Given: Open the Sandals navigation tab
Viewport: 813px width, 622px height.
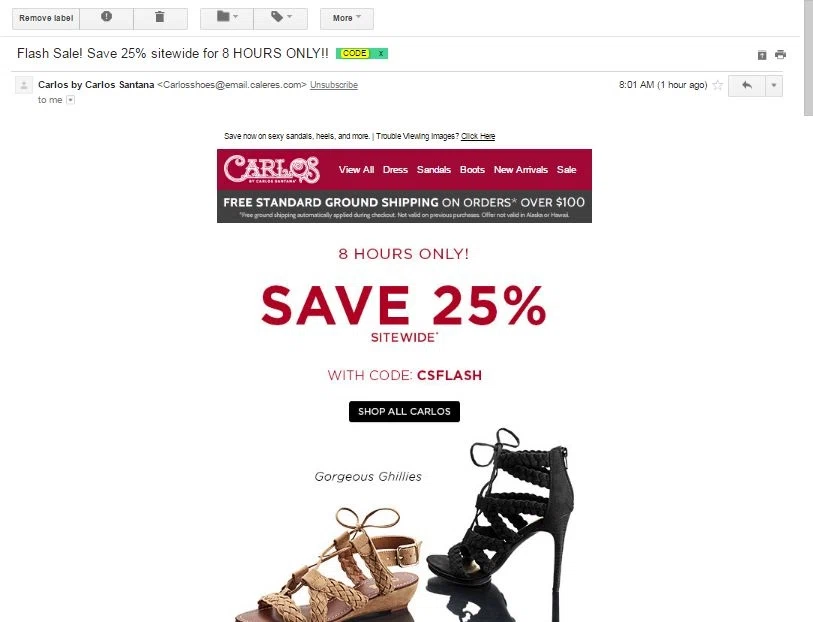Looking at the screenshot, I should (x=433, y=169).
